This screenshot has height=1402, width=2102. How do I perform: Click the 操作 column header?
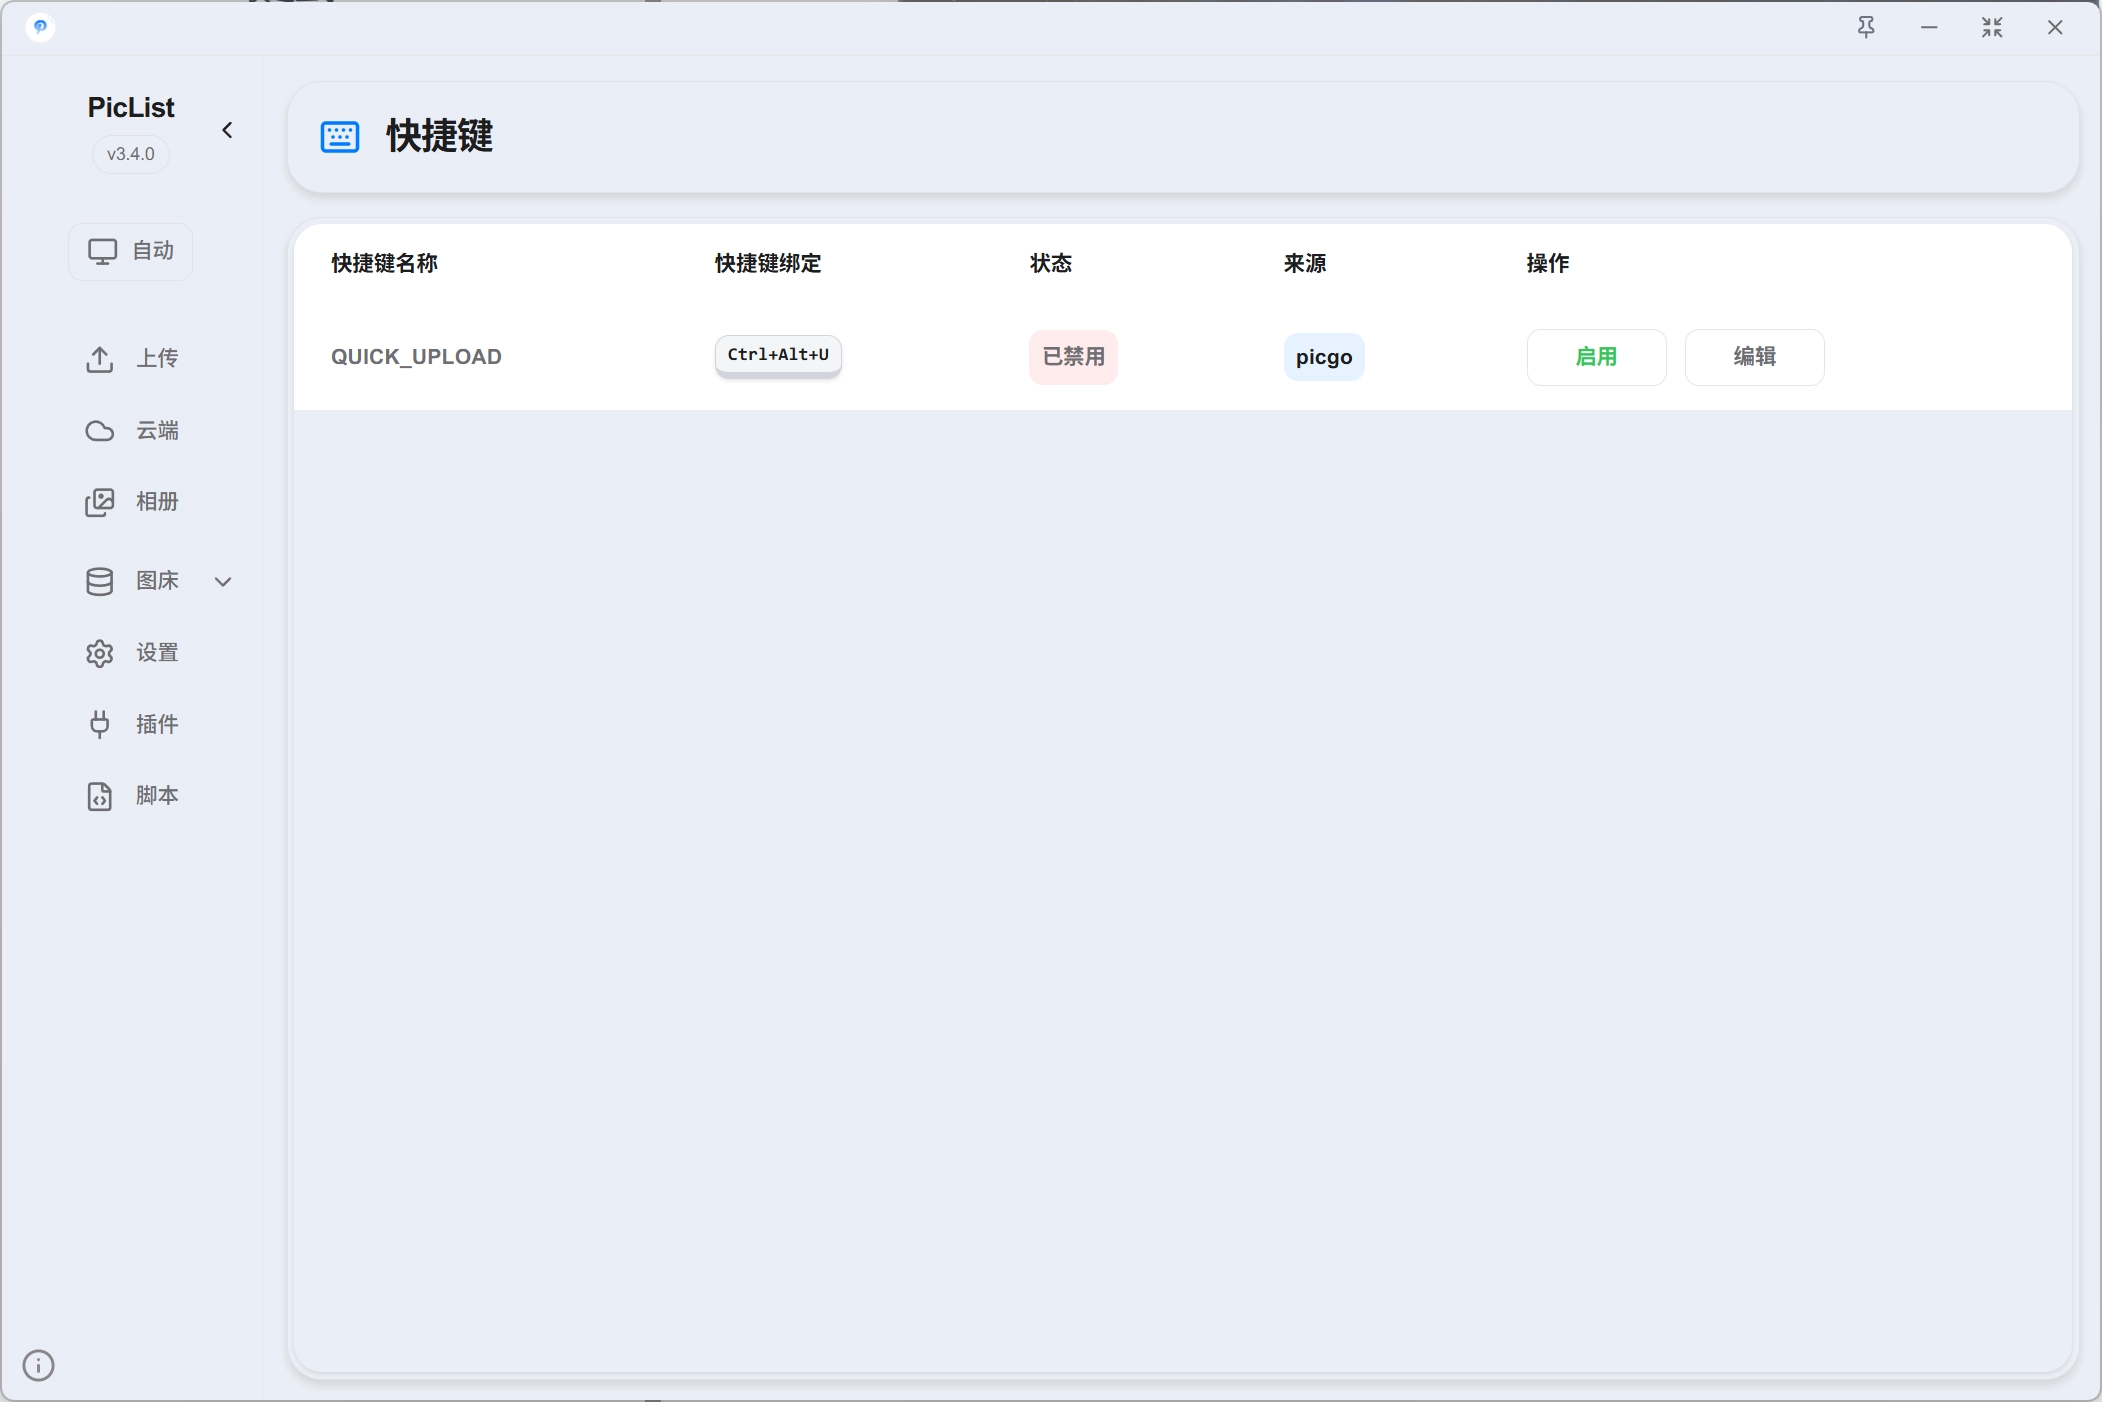pyautogui.click(x=1548, y=263)
